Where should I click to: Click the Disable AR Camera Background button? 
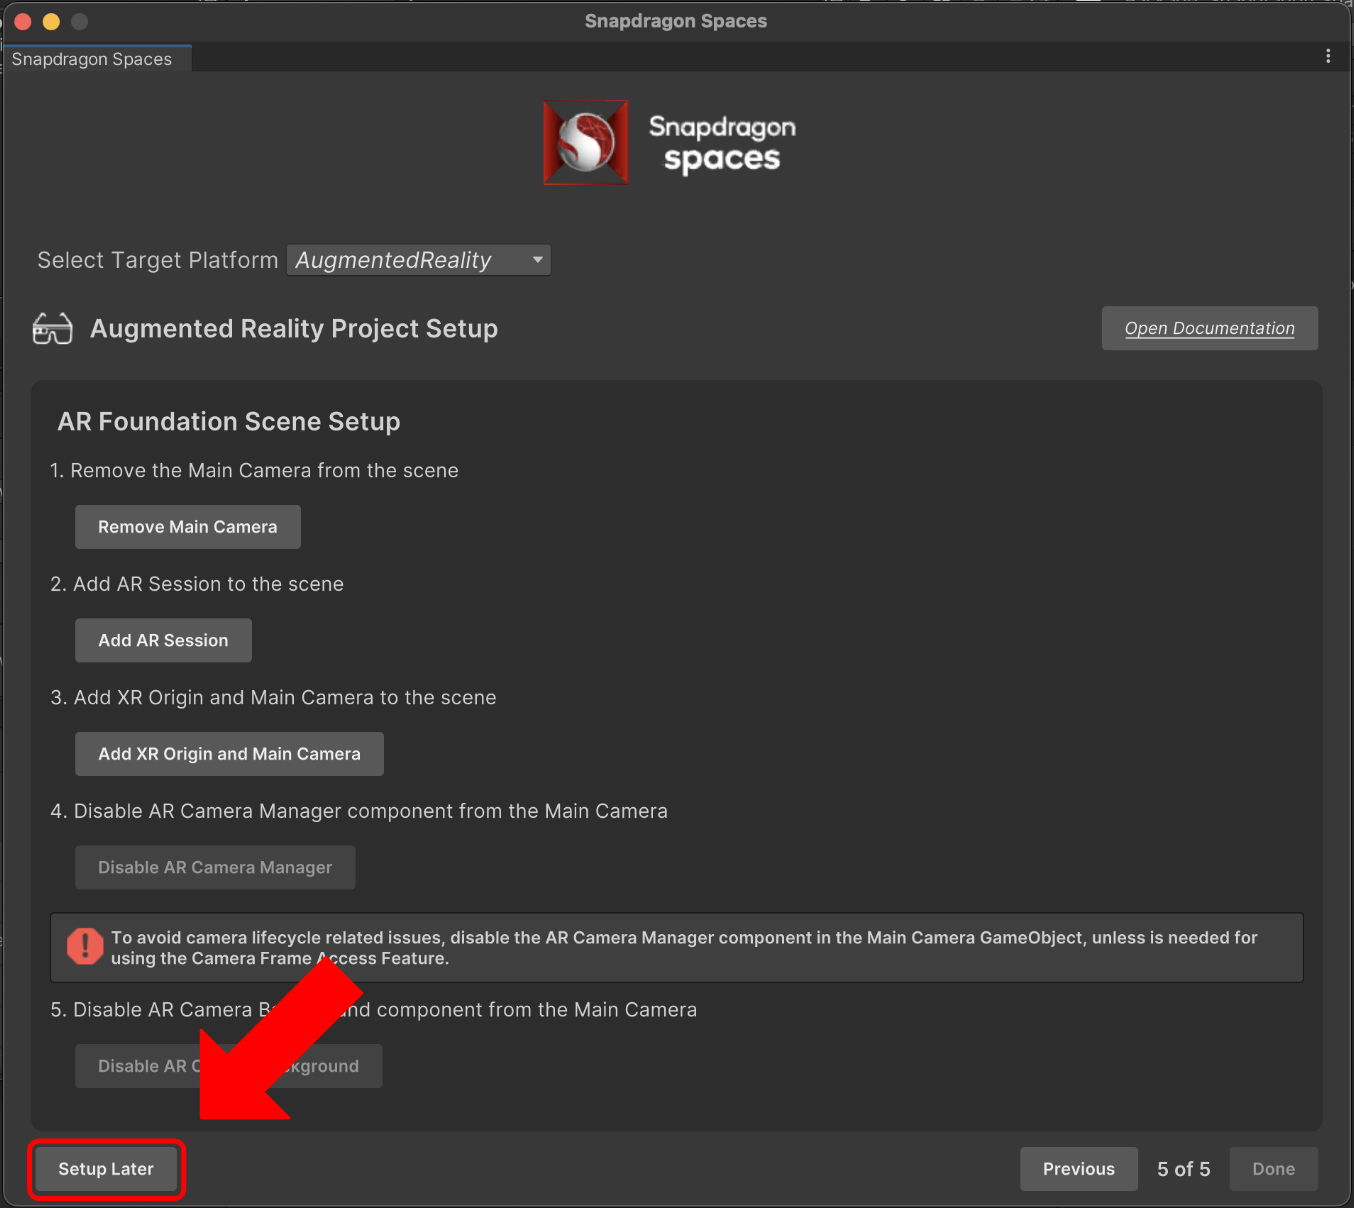(x=229, y=1066)
